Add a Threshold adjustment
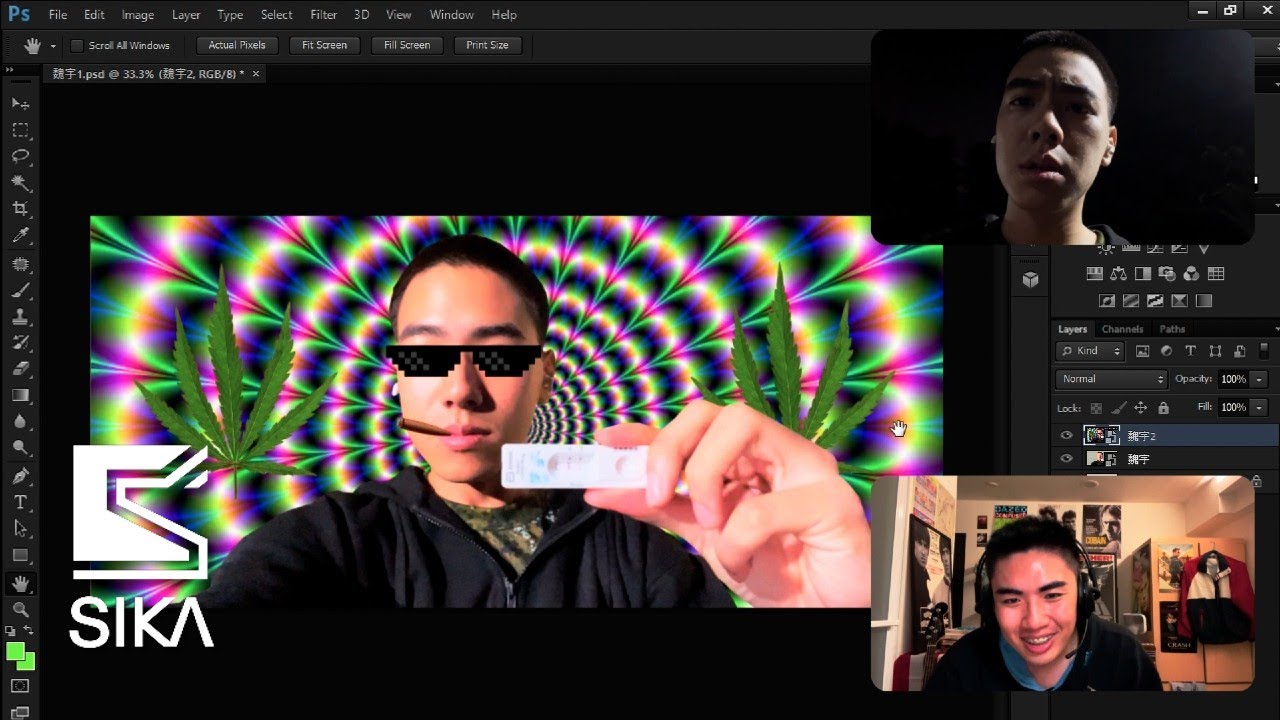The height and width of the screenshot is (720, 1280). coord(1155,300)
